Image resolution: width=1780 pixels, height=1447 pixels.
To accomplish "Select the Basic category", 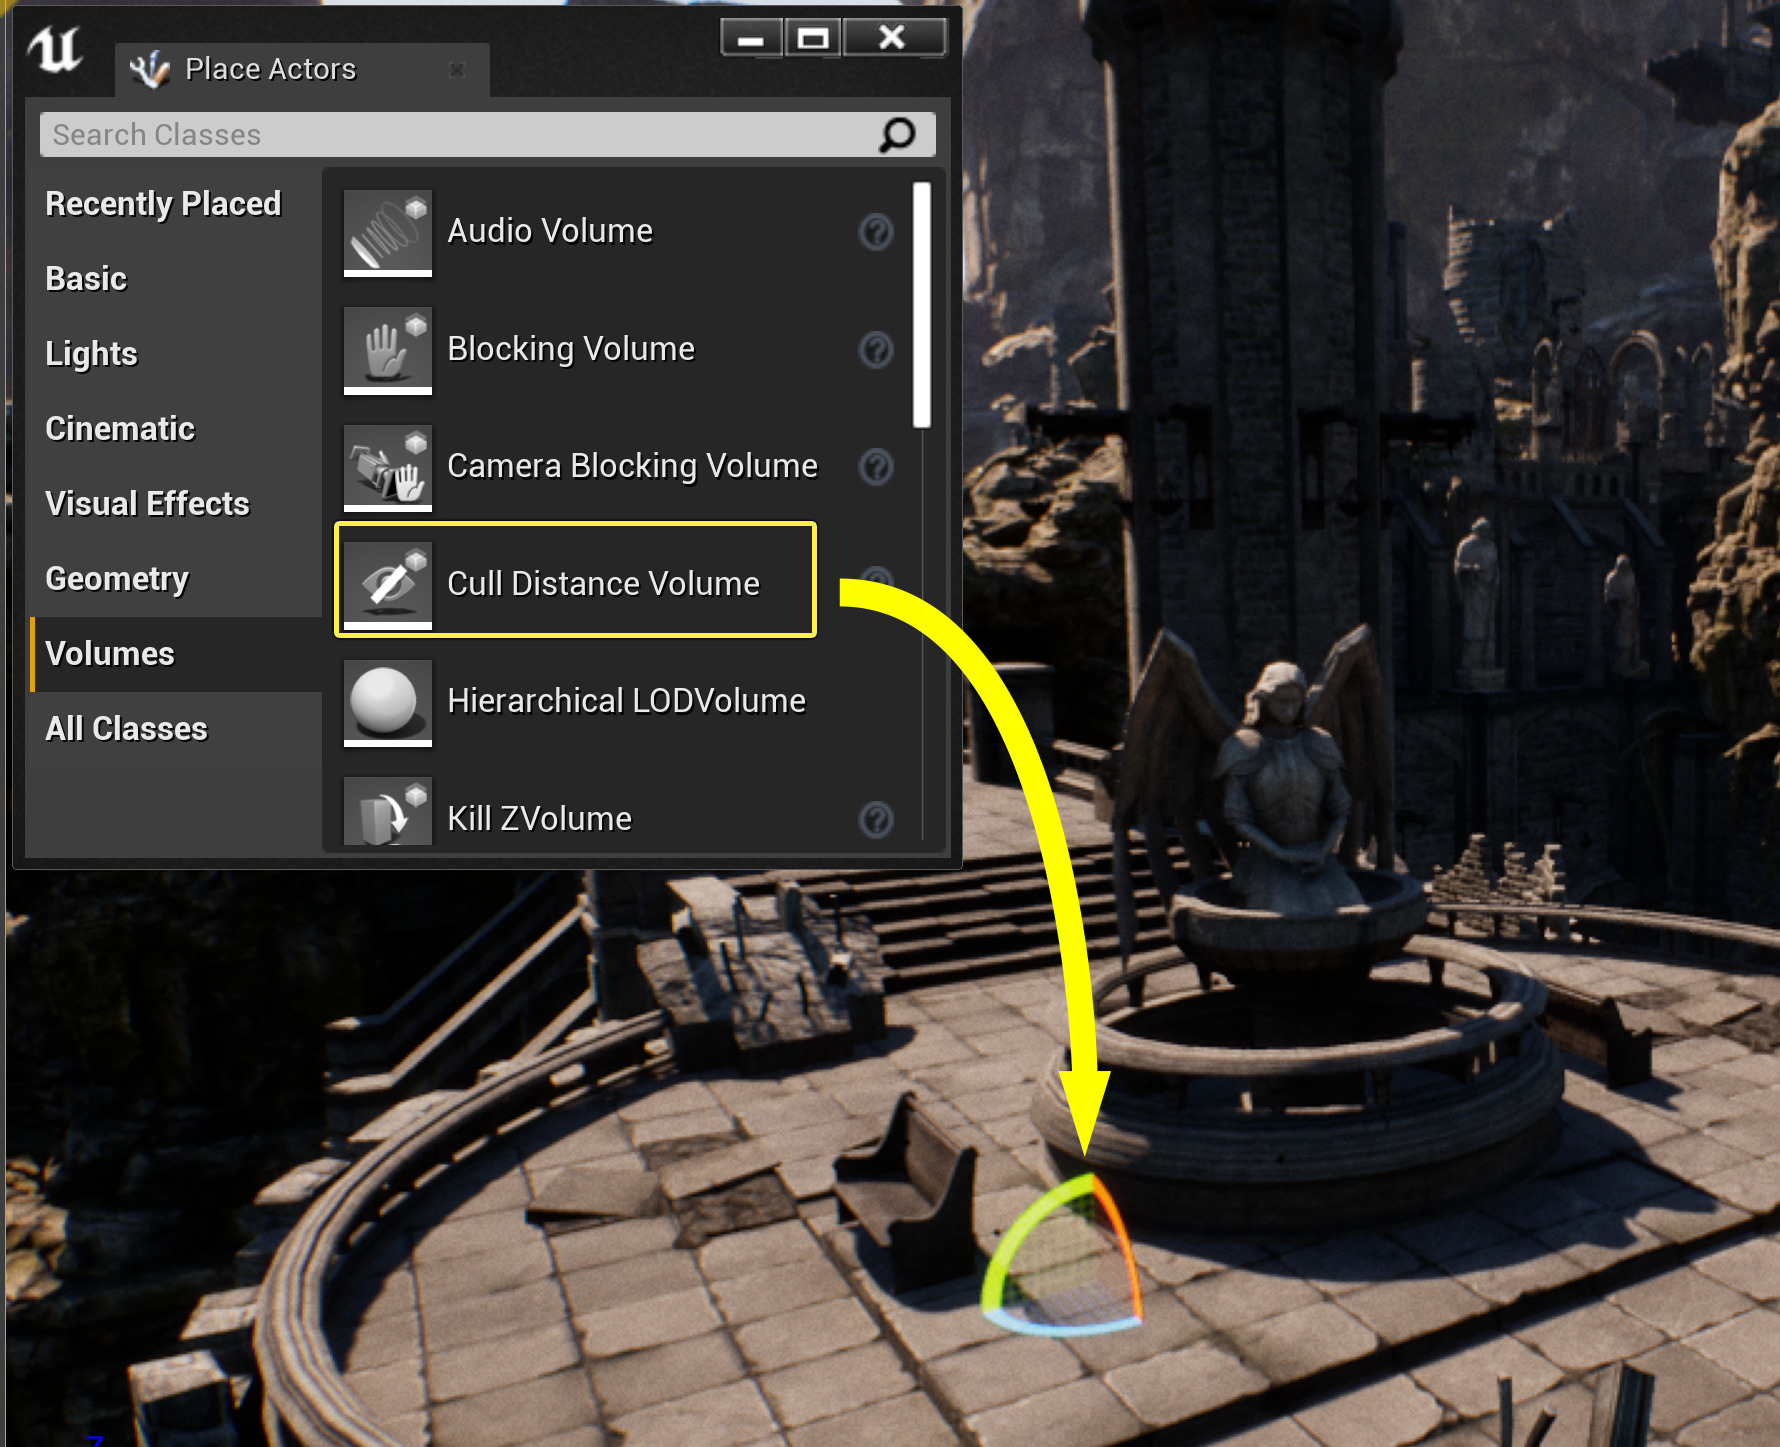I will point(86,279).
